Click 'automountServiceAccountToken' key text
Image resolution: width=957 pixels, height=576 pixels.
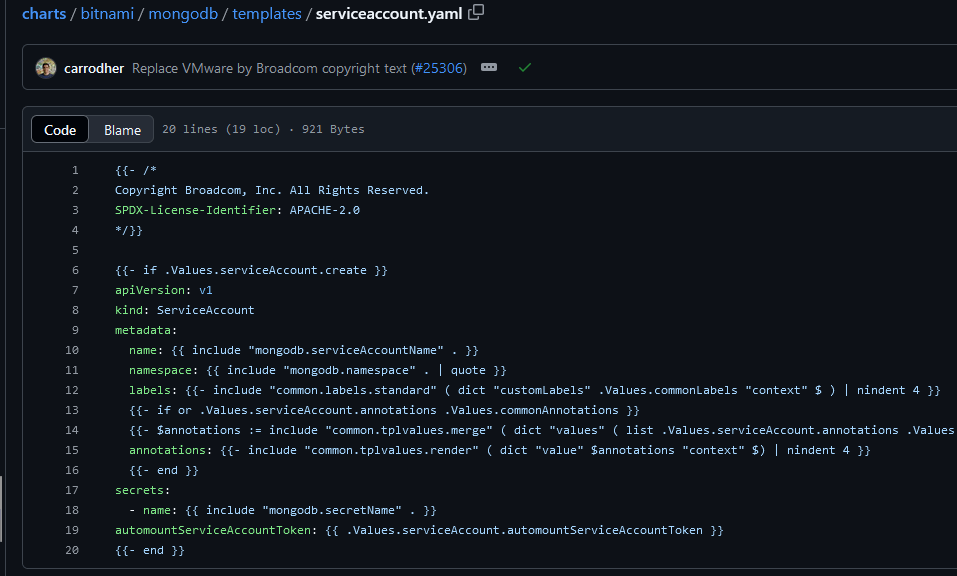(x=213, y=530)
